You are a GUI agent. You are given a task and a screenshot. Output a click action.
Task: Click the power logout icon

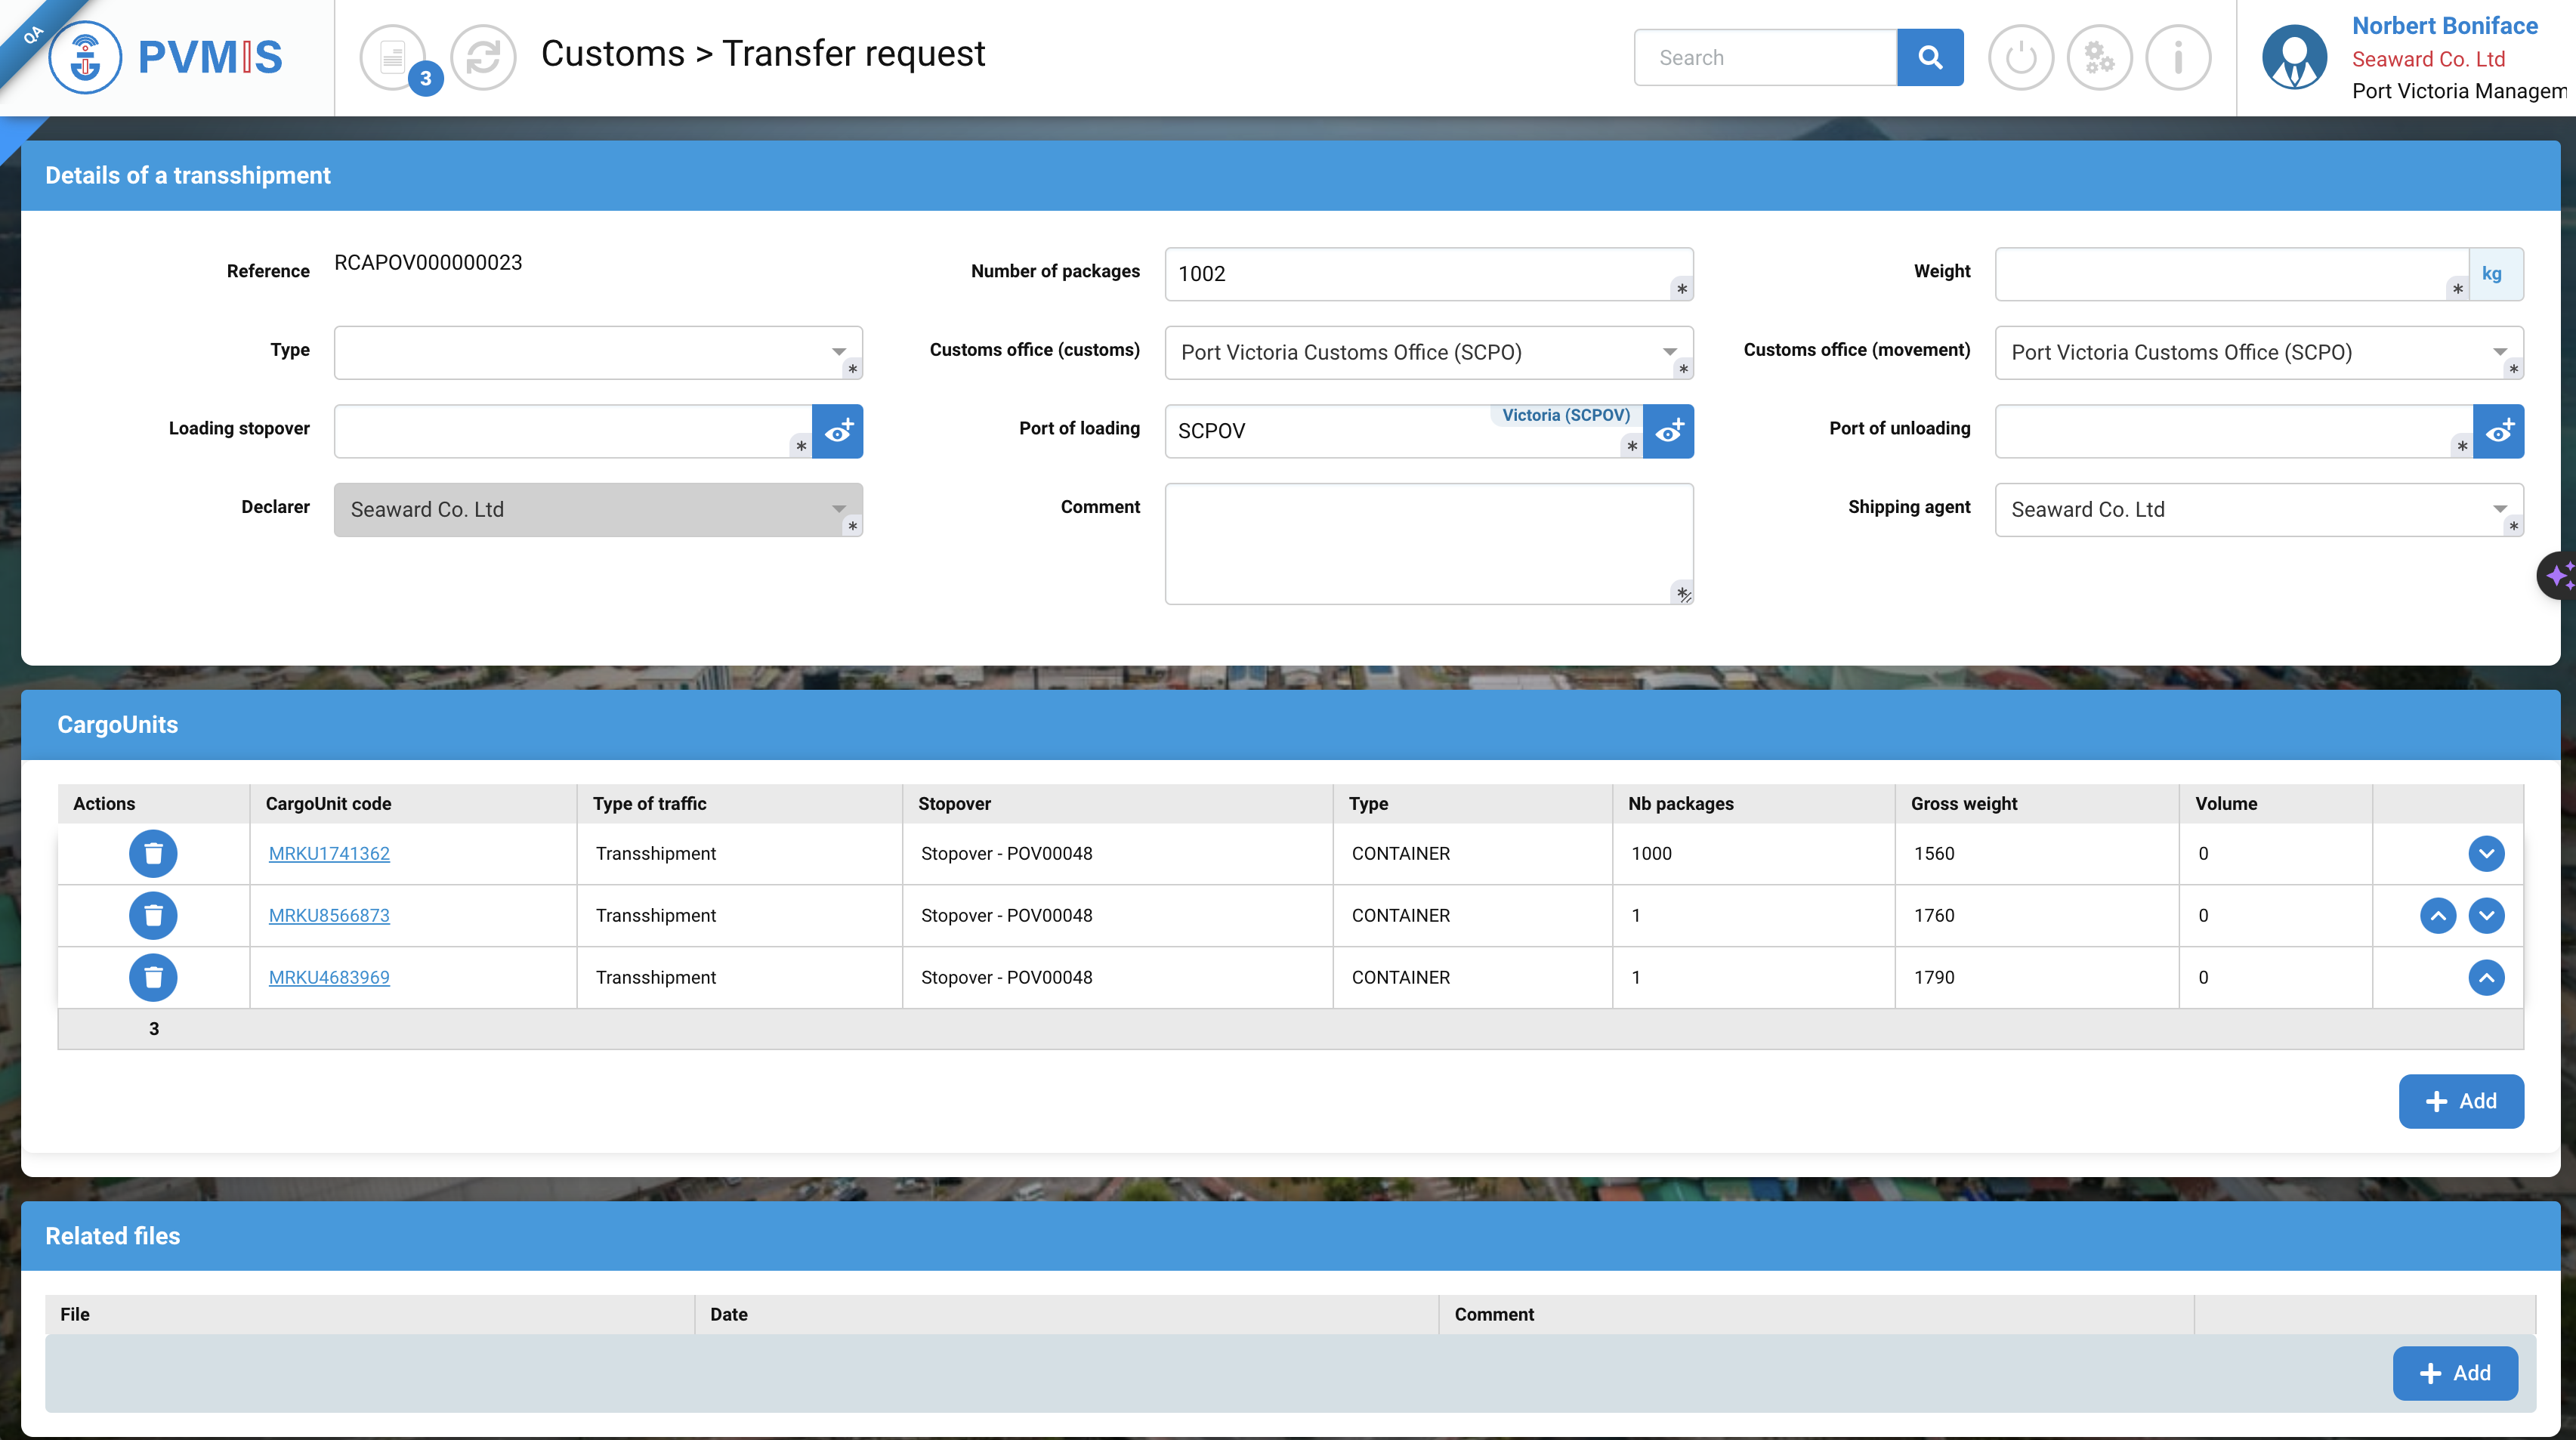pyautogui.click(x=2020, y=57)
